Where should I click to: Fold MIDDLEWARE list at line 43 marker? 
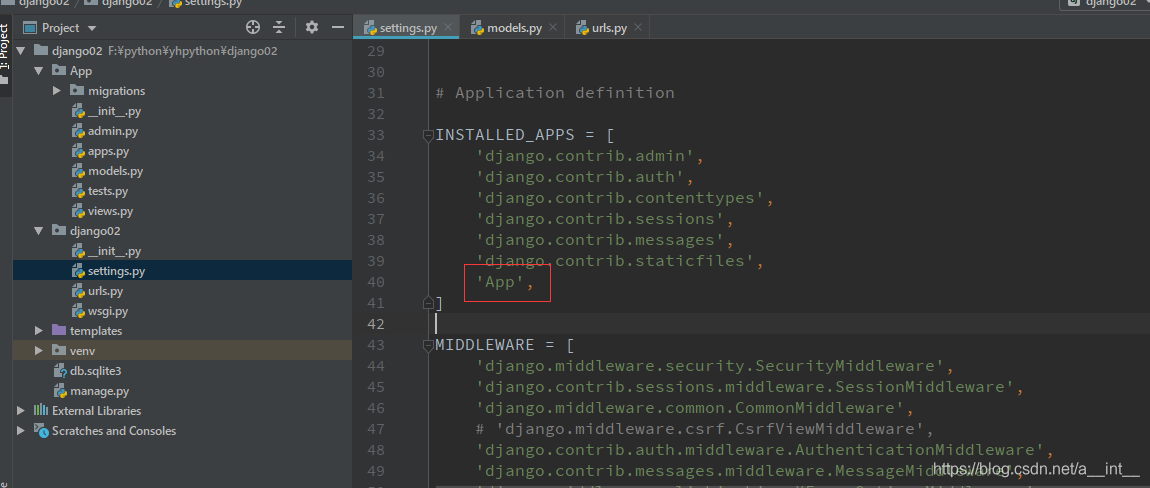coord(428,344)
